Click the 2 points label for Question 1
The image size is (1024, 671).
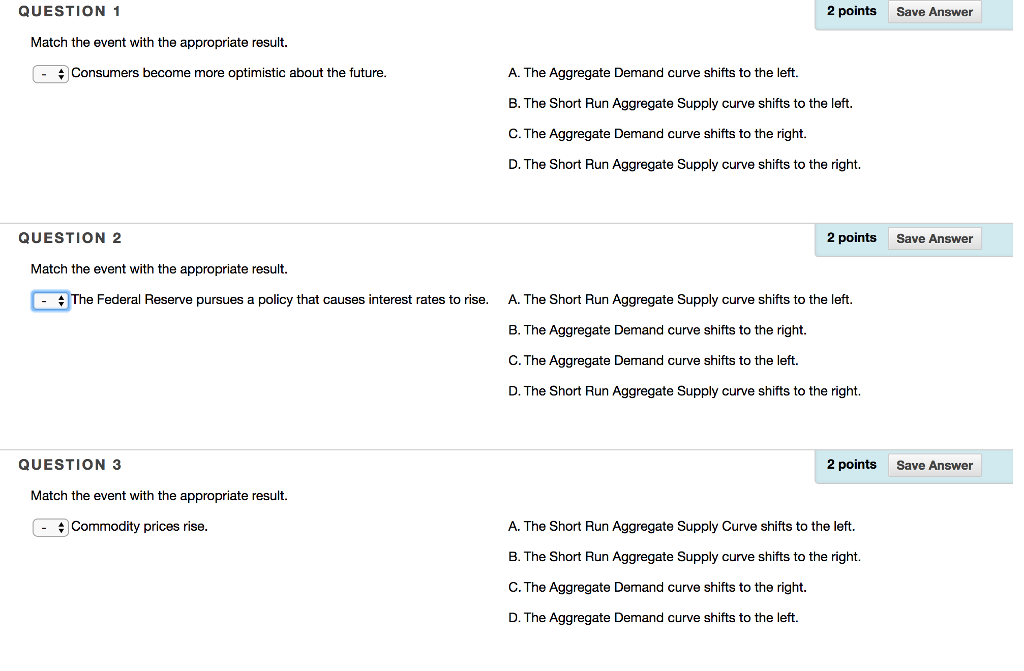[x=852, y=11]
